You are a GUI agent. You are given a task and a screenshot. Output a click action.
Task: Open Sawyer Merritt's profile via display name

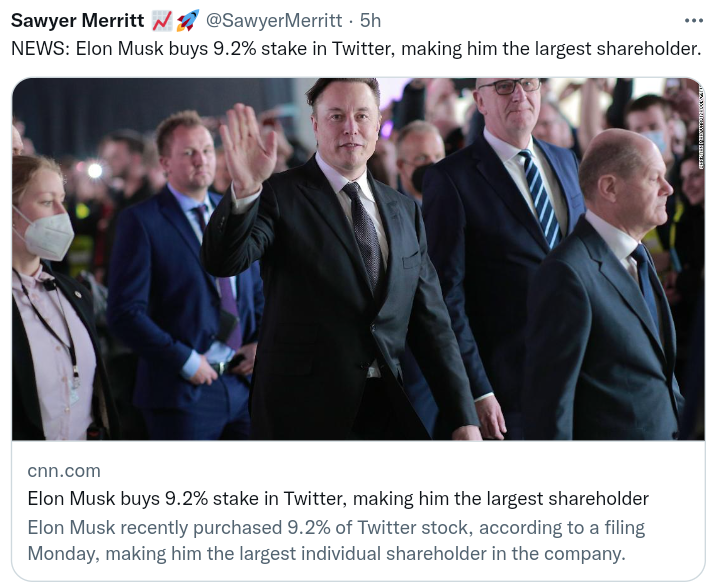[x=77, y=20]
